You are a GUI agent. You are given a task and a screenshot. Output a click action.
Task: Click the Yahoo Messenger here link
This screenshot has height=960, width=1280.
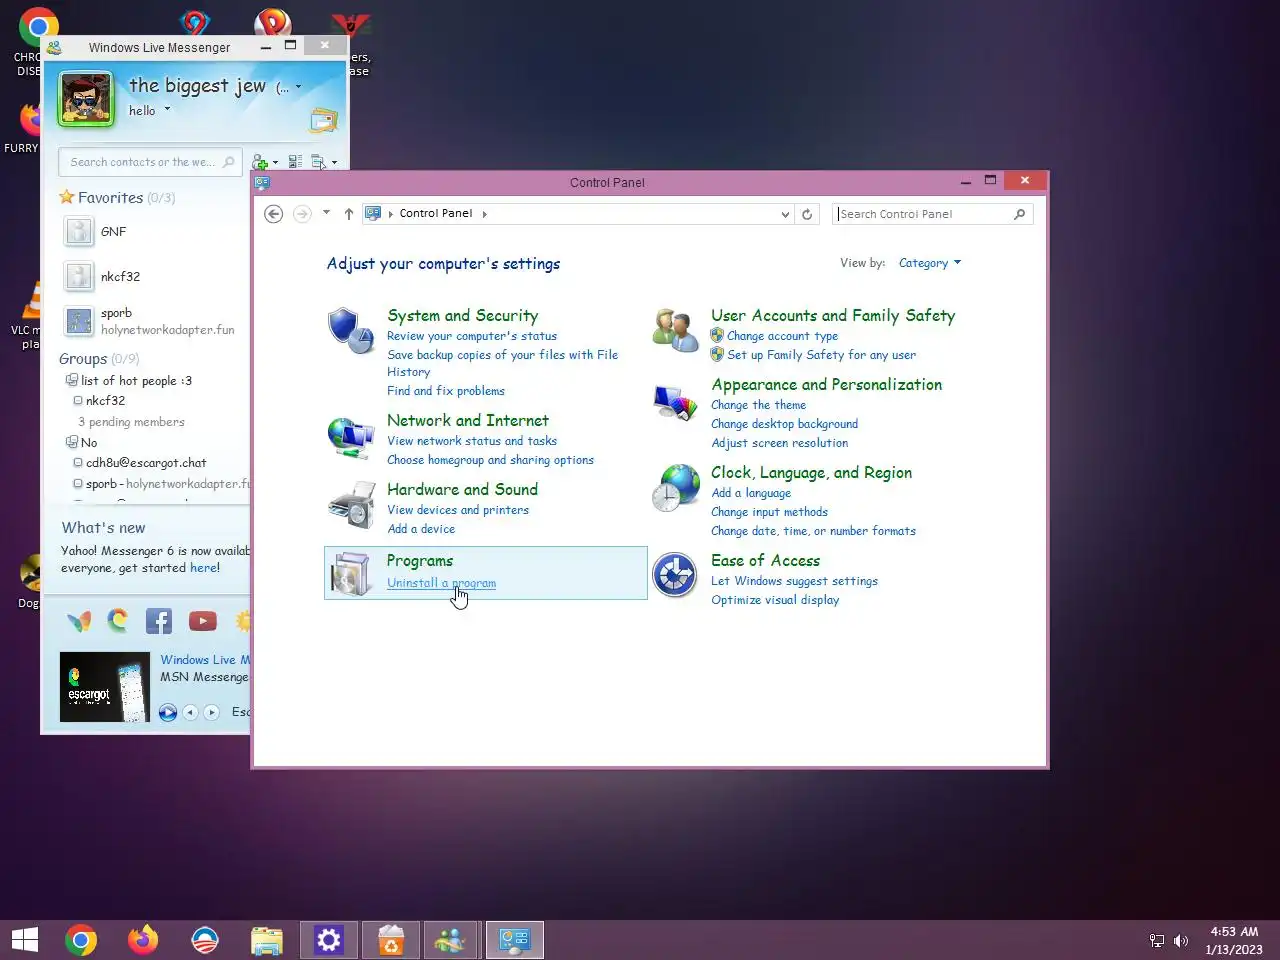(204, 568)
